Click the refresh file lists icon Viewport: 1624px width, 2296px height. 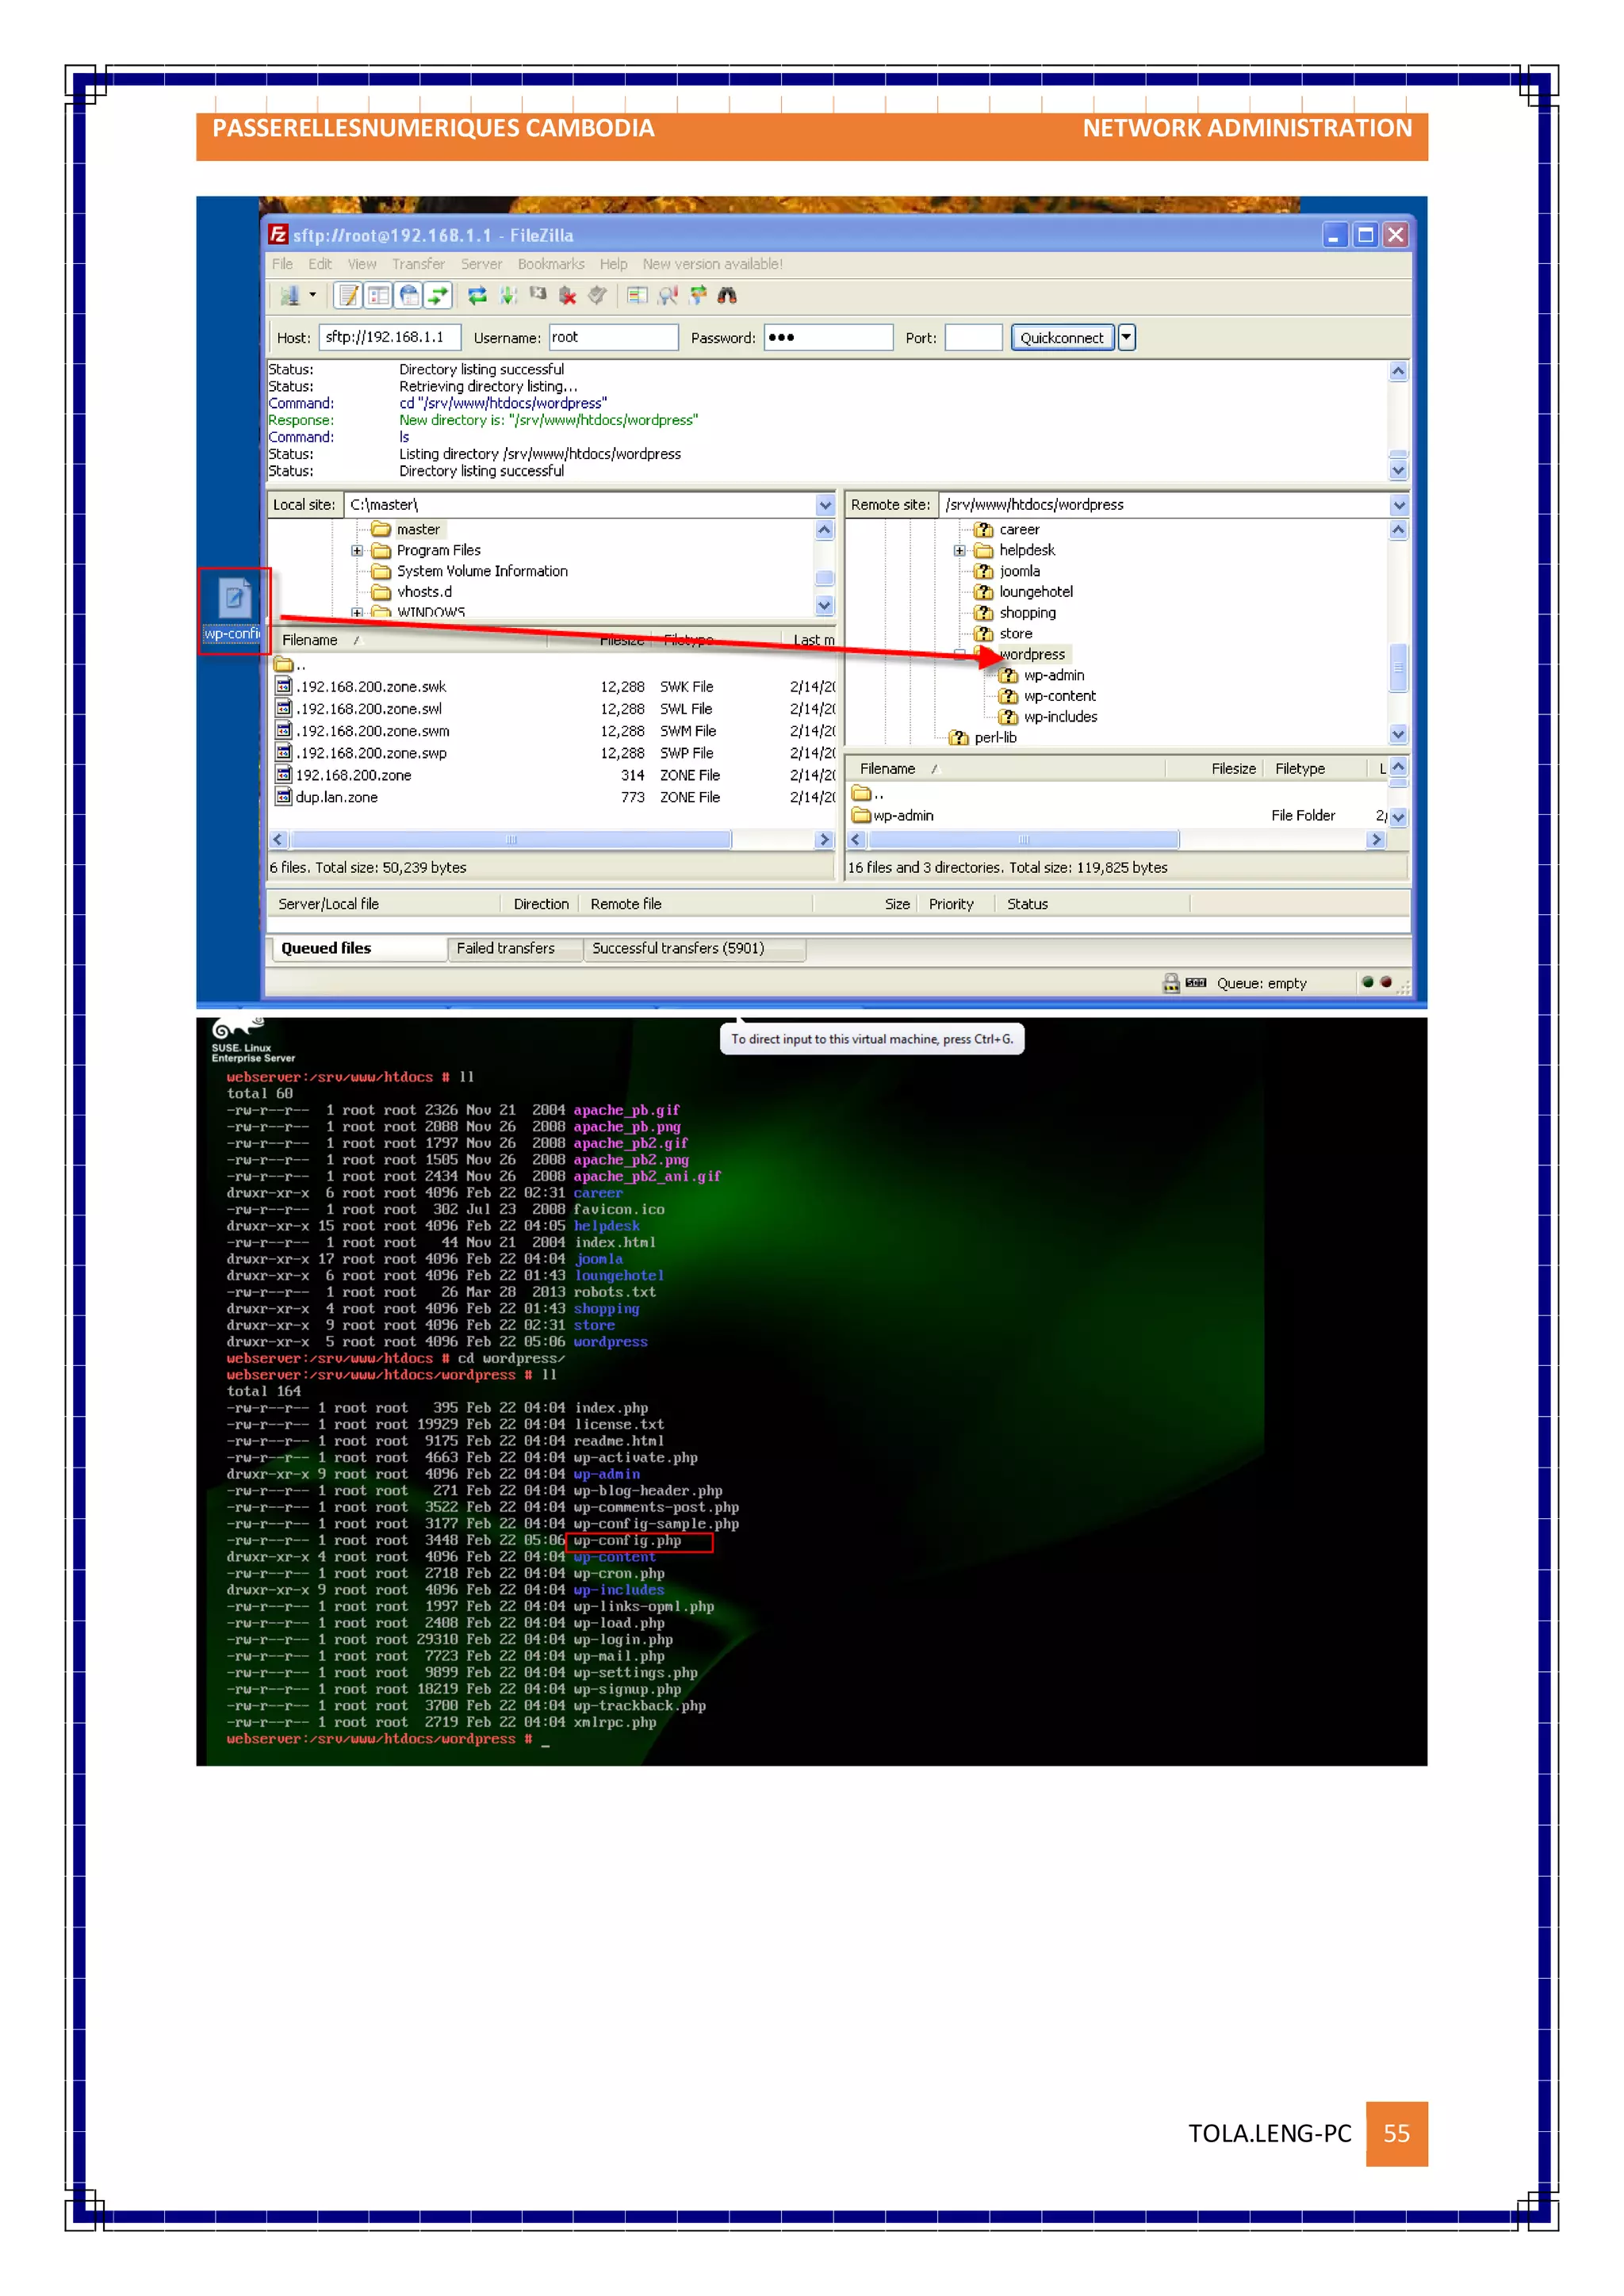click(477, 296)
